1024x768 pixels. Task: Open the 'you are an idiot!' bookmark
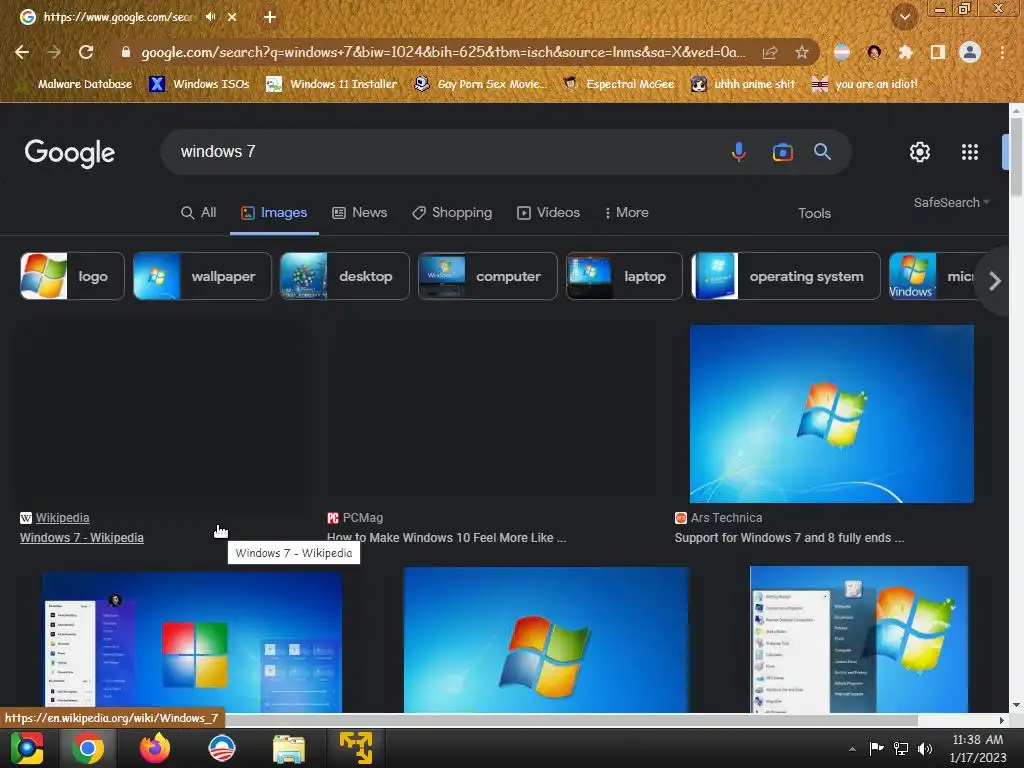click(865, 84)
